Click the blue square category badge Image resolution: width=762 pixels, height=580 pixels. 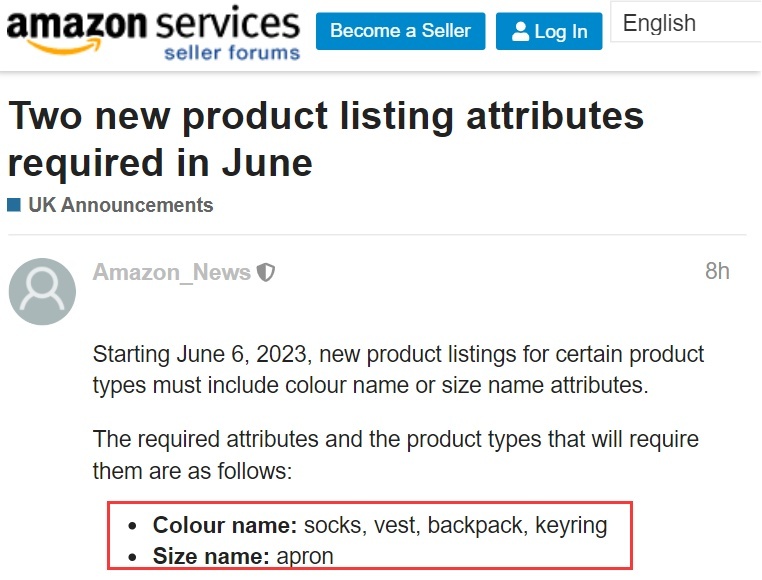14,205
